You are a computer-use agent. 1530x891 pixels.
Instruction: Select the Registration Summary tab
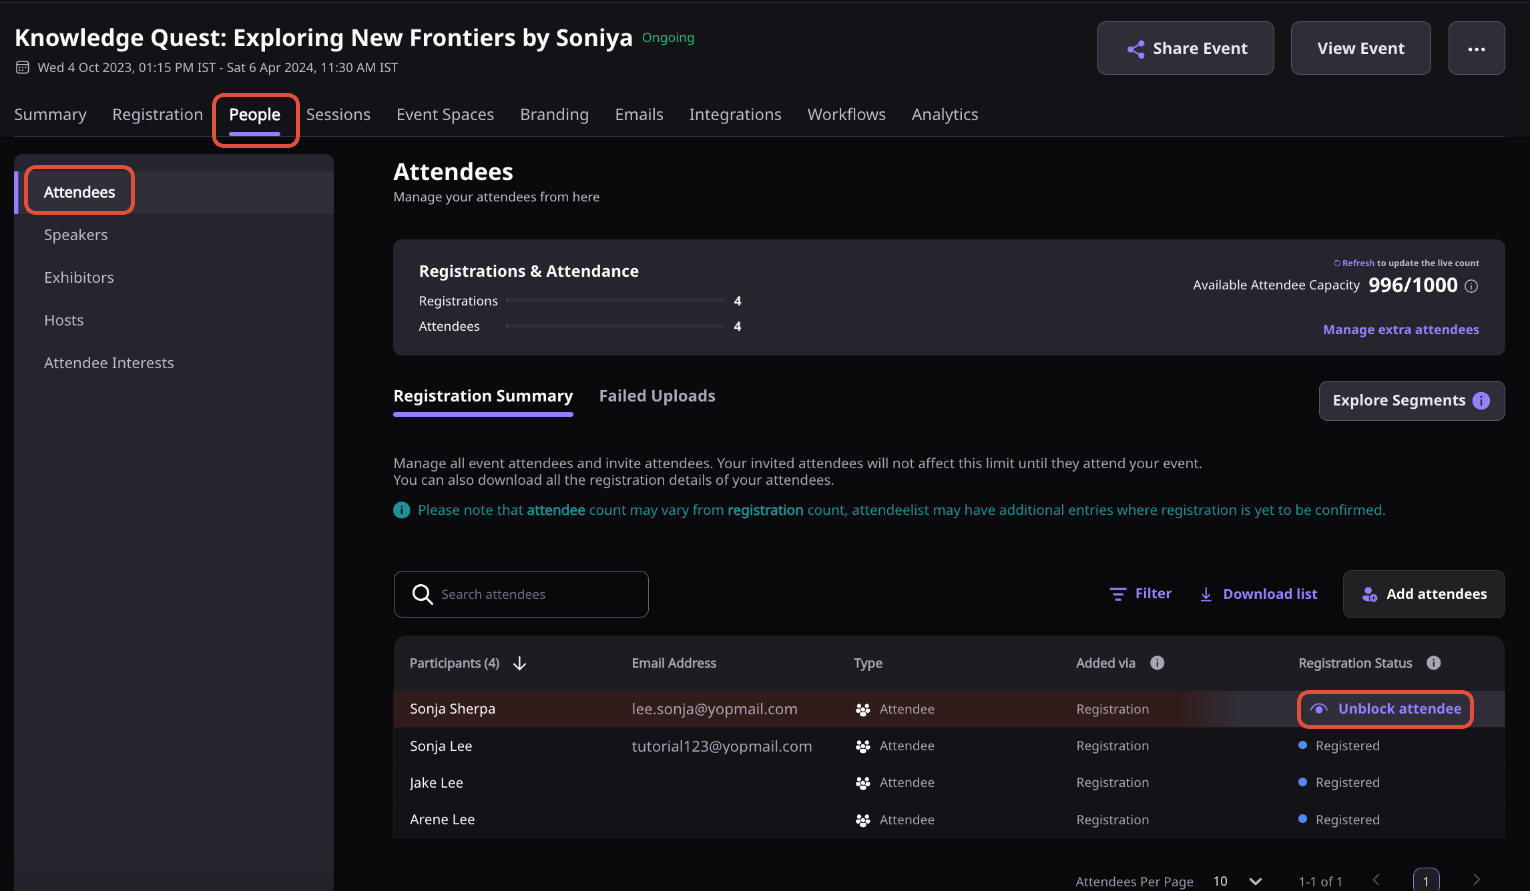coord(483,396)
